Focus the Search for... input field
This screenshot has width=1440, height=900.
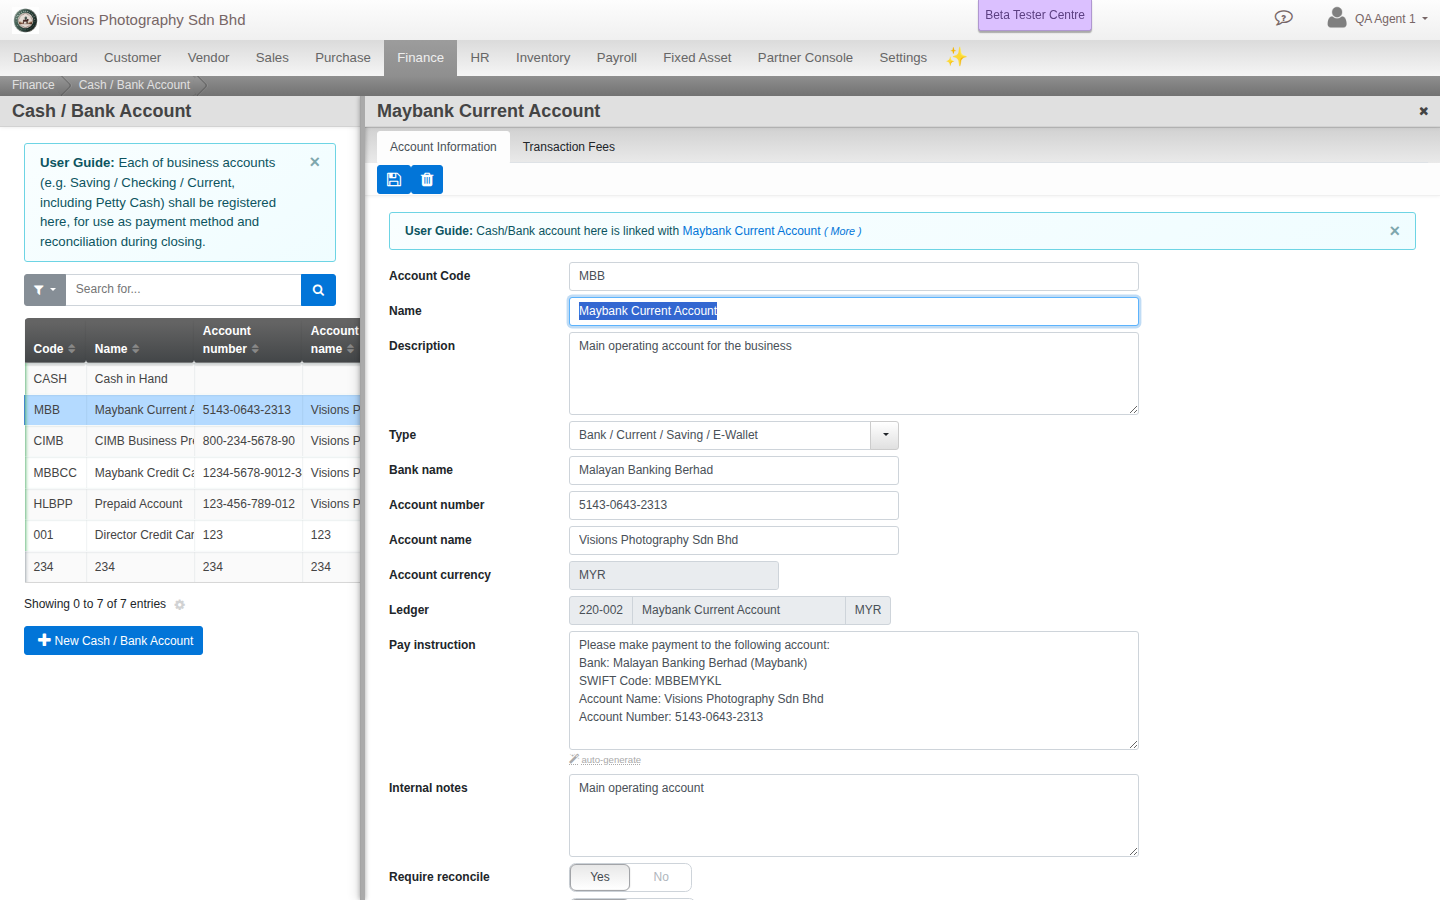click(x=183, y=290)
